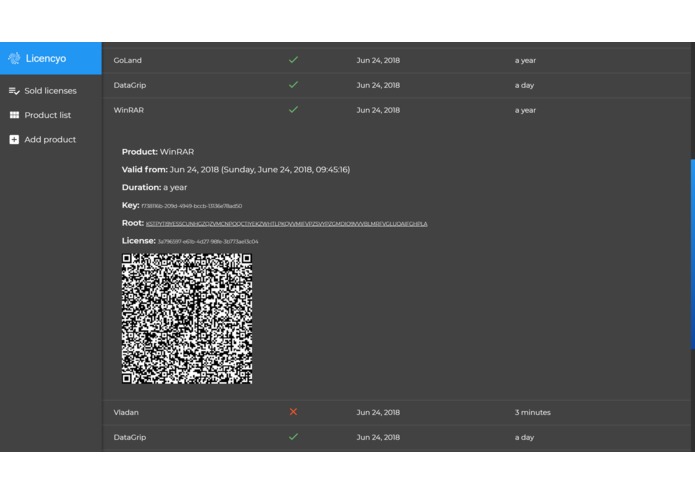Click the red cross in Vladan row

point(293,412)
